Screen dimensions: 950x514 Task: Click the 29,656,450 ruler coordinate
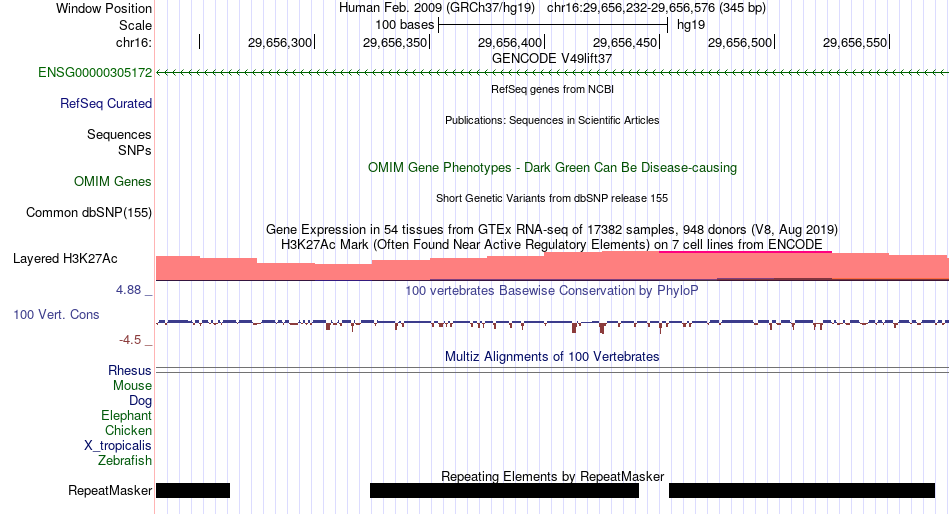(625, 42)
